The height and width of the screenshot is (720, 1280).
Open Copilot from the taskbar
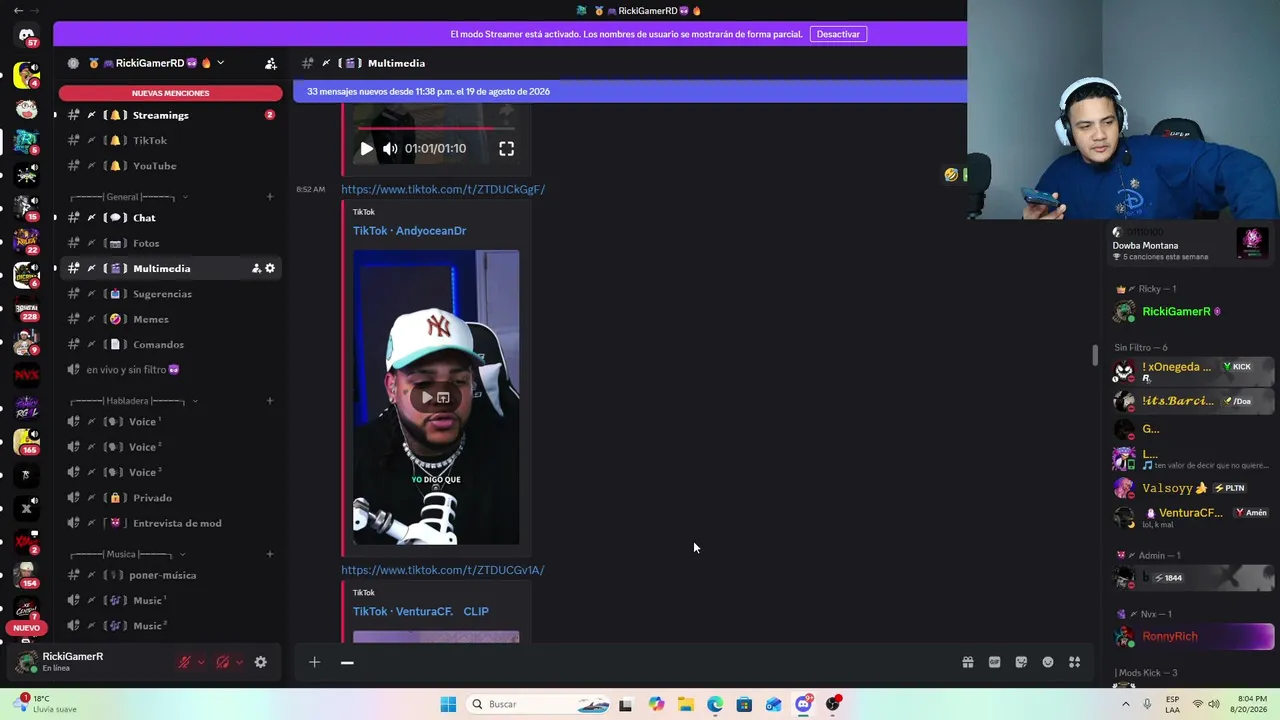click(656, 704)
